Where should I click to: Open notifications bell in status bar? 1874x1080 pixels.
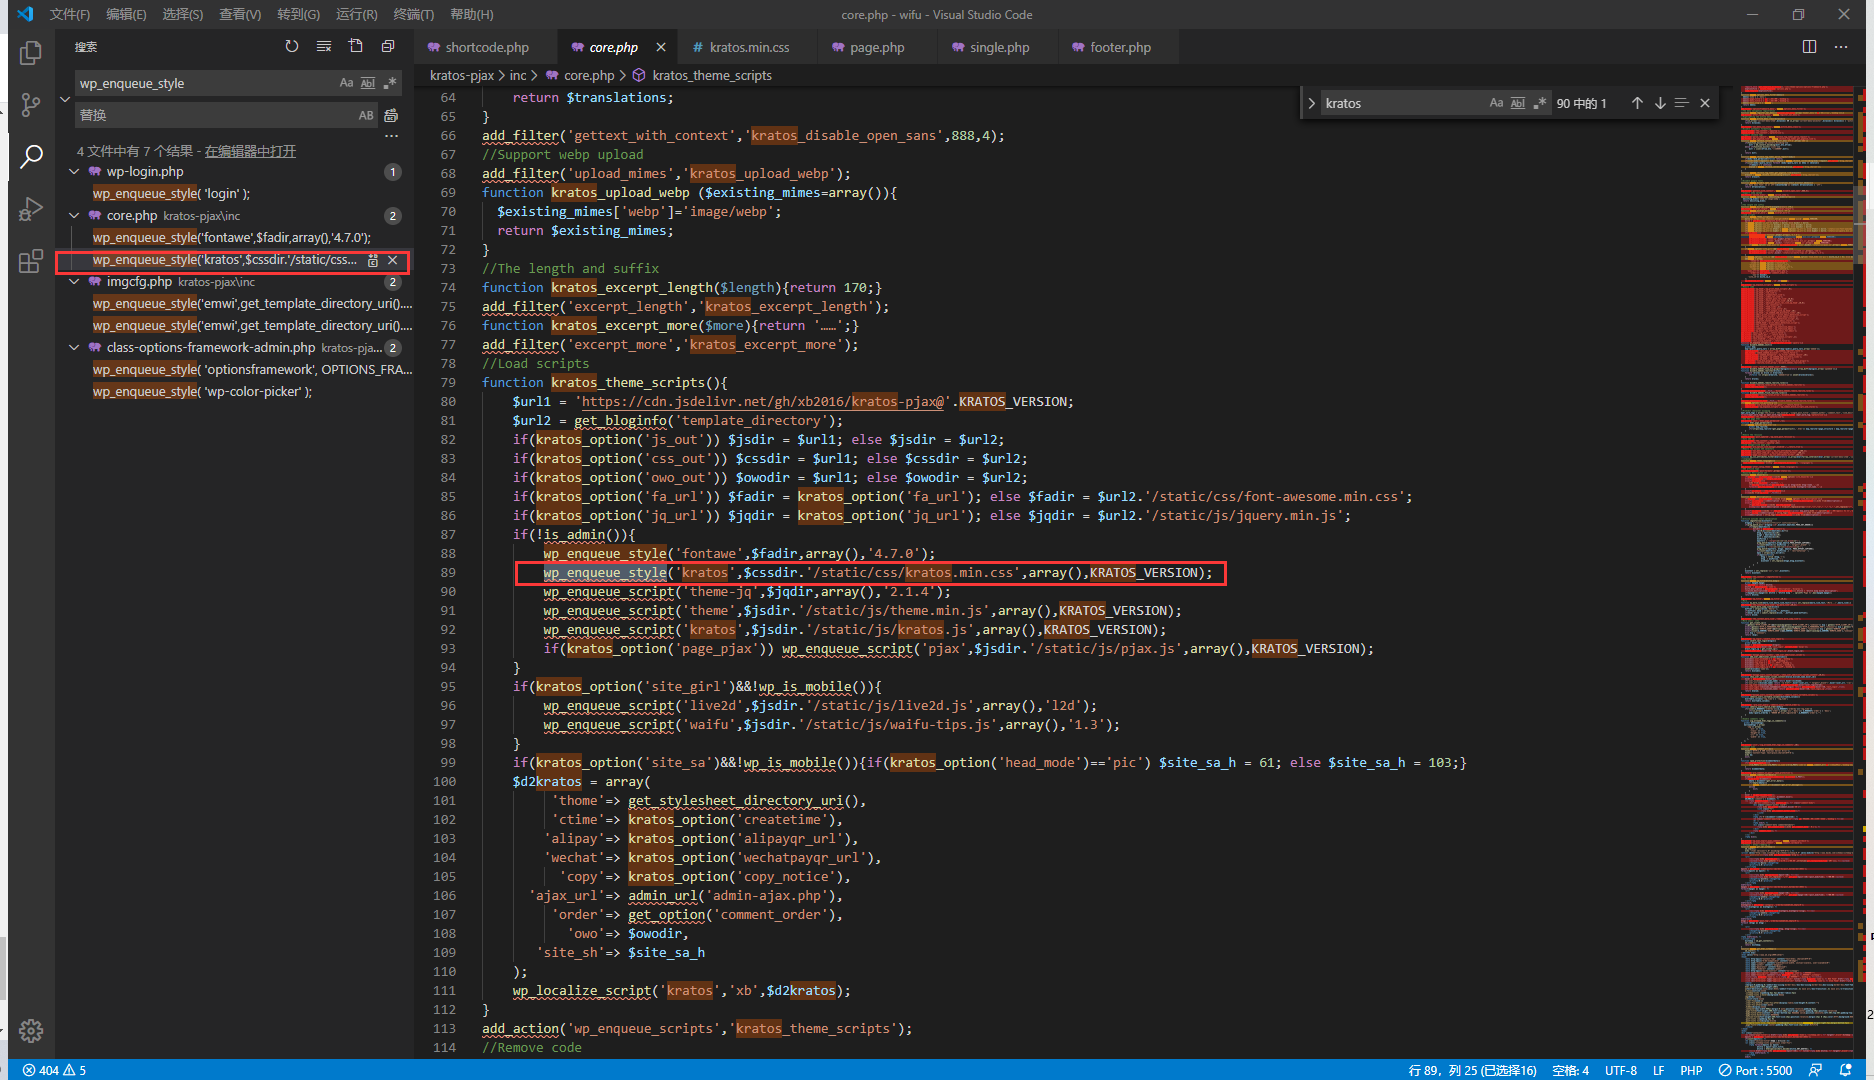click(1845, 1070)
